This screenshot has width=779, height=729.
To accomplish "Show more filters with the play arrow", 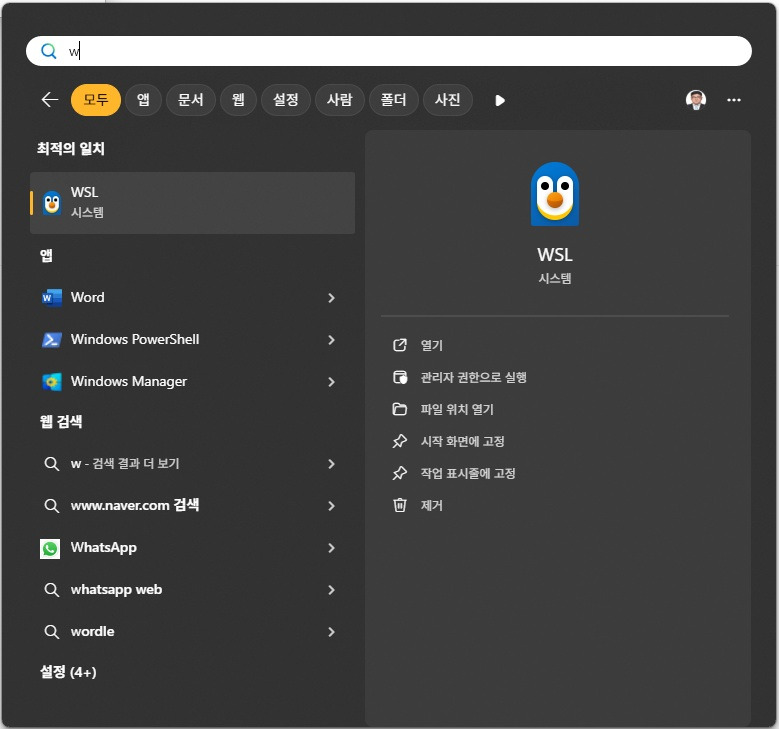I will 500,100.
